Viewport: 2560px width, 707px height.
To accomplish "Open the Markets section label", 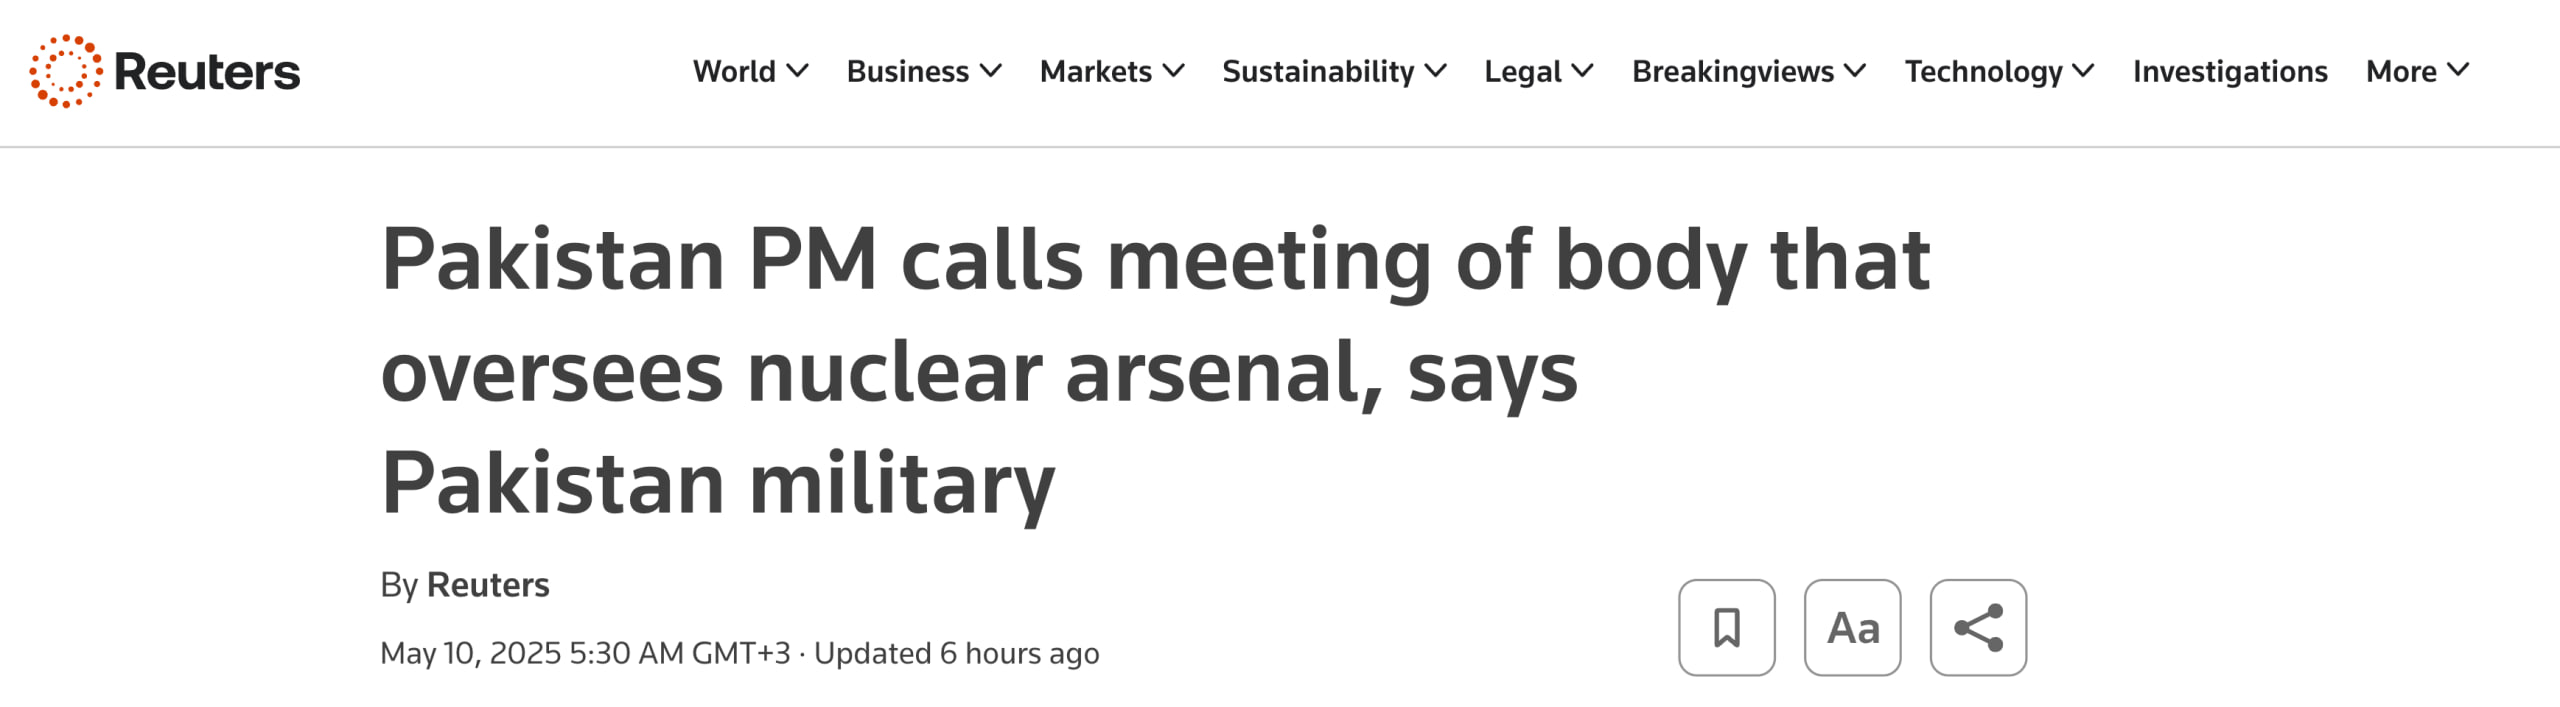I will point(1095,71).
